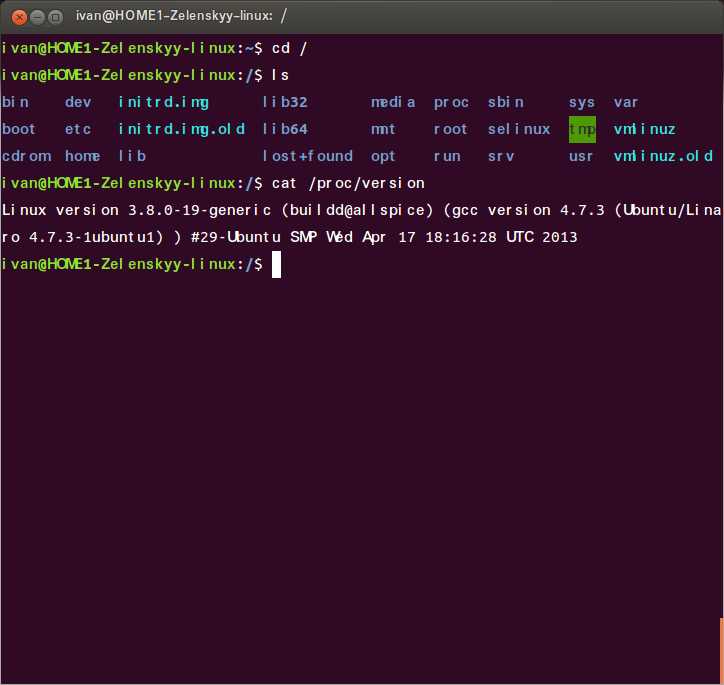The height and width of the screenshot is (685, 724).
Task: Click the 'sys' directory name
Action: pos(582,103)
